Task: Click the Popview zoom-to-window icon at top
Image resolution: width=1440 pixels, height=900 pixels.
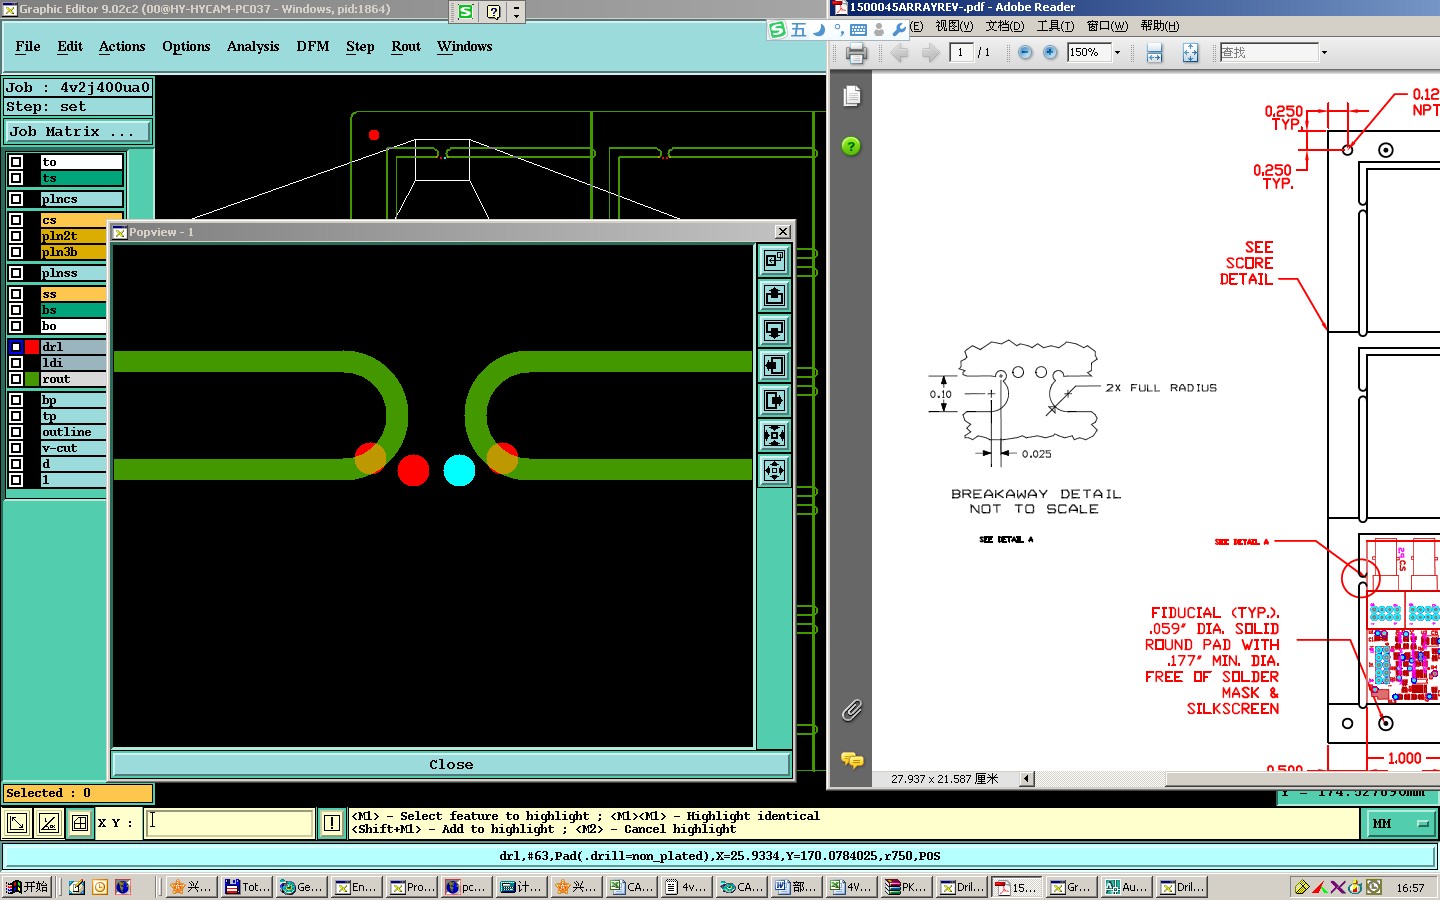Action: coord(774,261)
